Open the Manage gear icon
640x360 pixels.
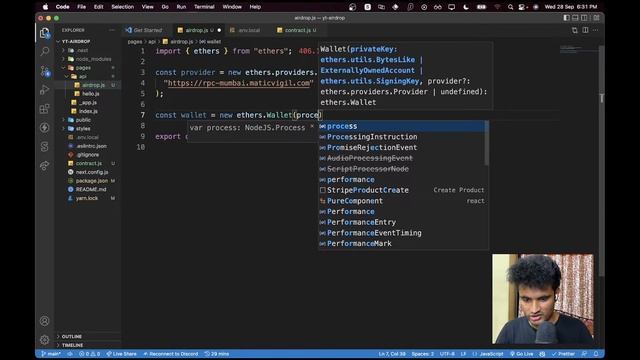[x=44, y=339]
